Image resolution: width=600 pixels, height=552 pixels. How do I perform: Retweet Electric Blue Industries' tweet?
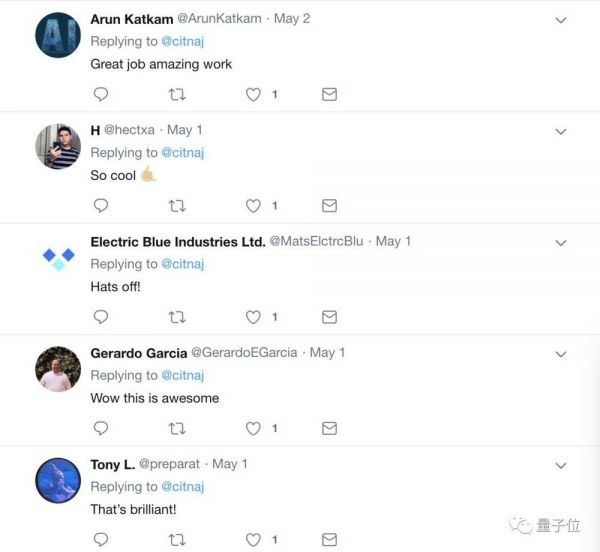point(177,316)
